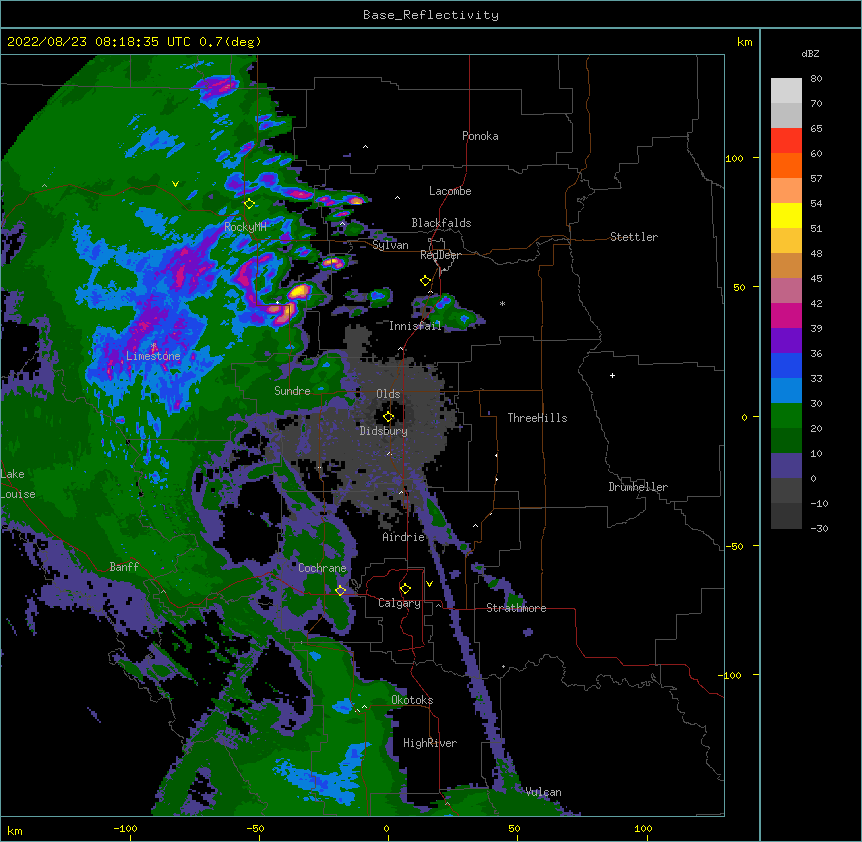Click the -100 tick on bottom axis
Viewport: 862px width, 842px height.
pos(126,828)
